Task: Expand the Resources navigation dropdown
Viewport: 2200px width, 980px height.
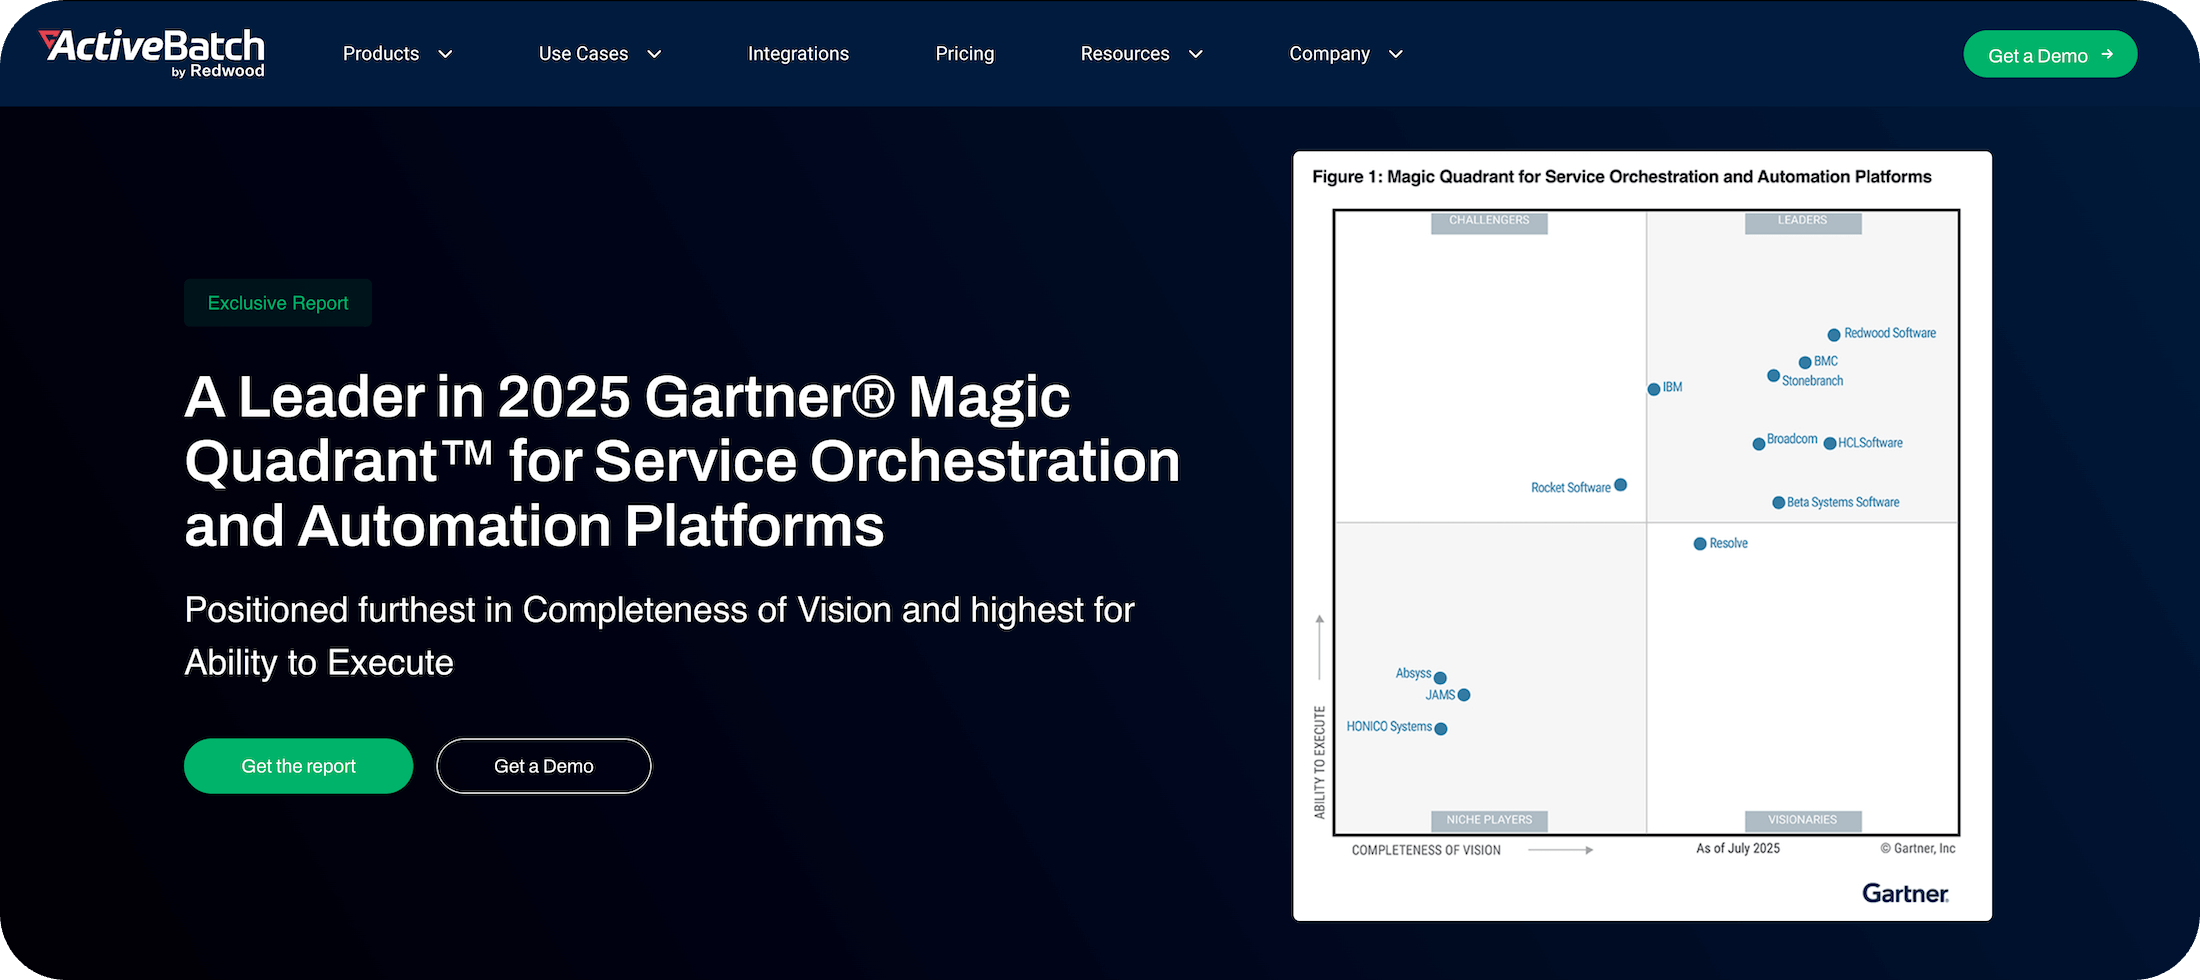Action: [x=1140, y=53]
